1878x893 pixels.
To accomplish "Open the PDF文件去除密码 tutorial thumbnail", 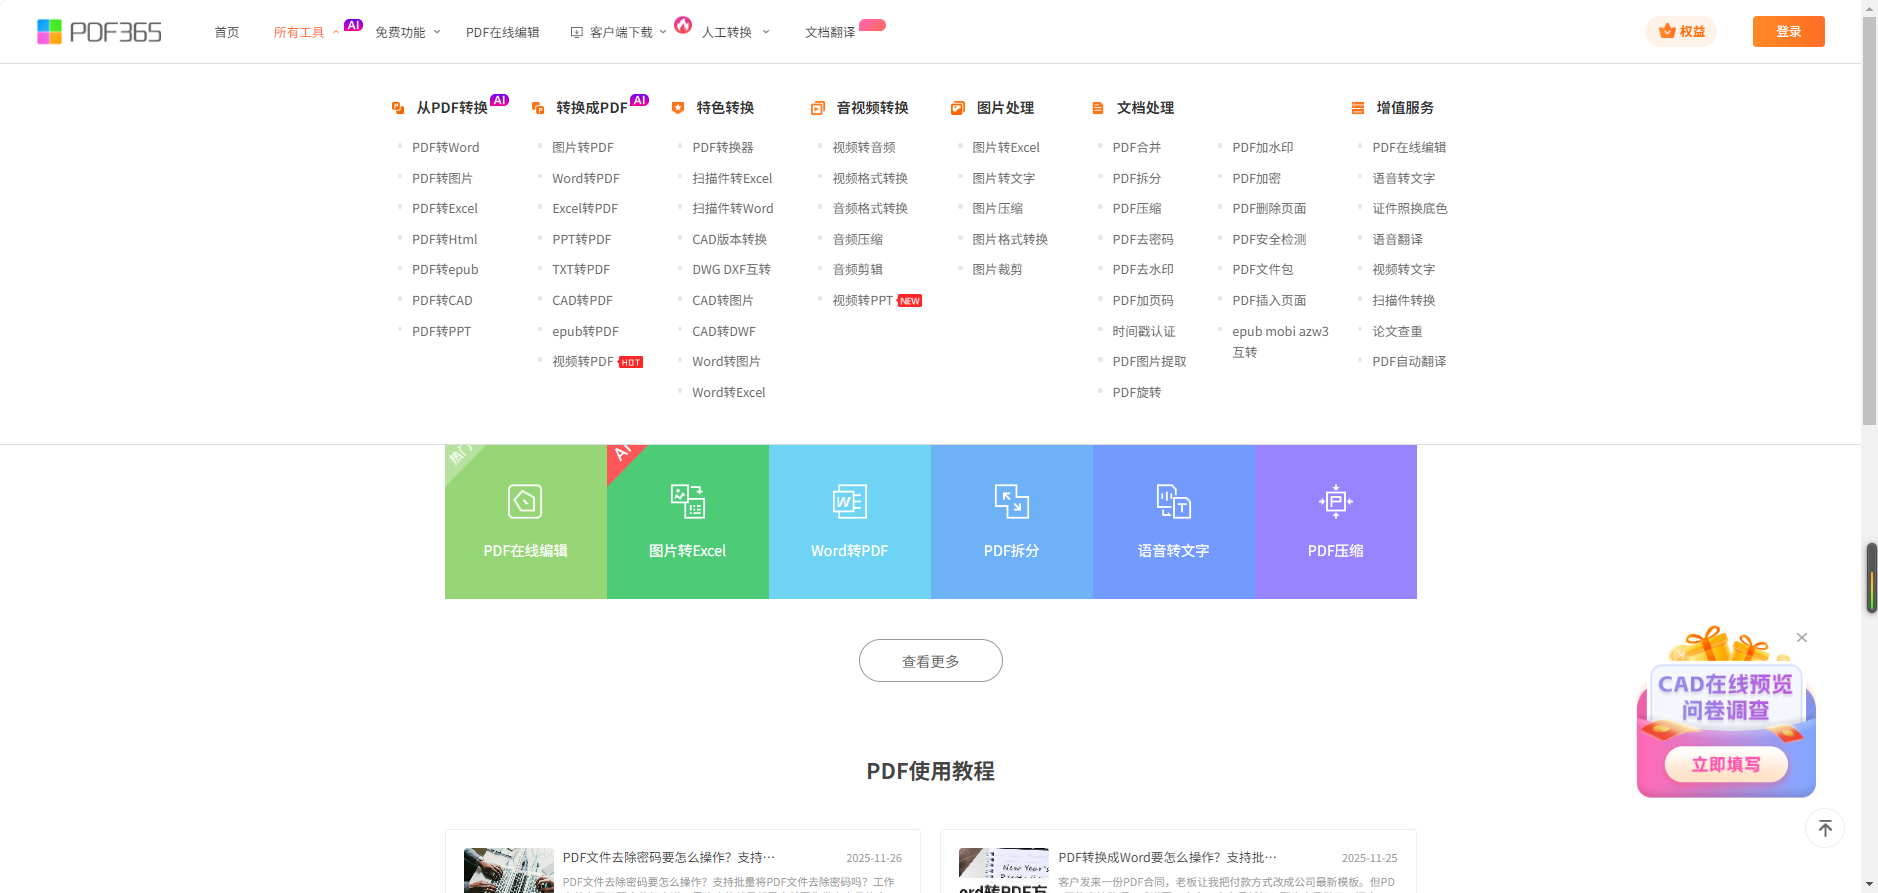I will (508, 870).
